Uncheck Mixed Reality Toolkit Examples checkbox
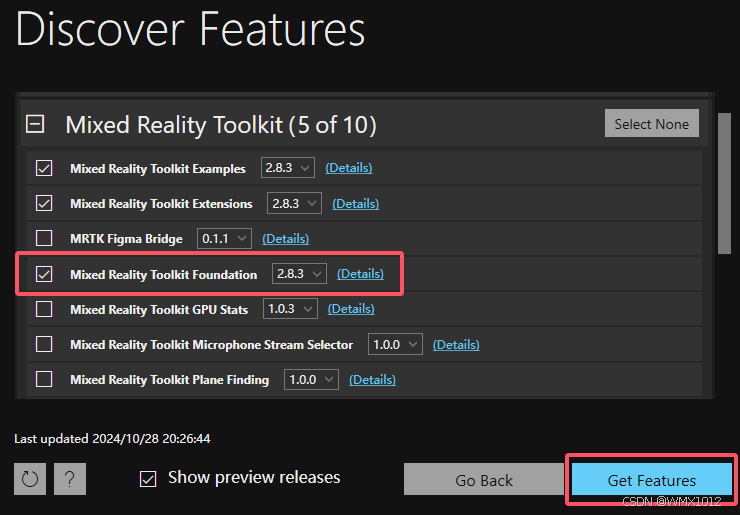Image resolution: width=740 pixels, height=515 pixels. pyautogui.click(x=44, y=168)
